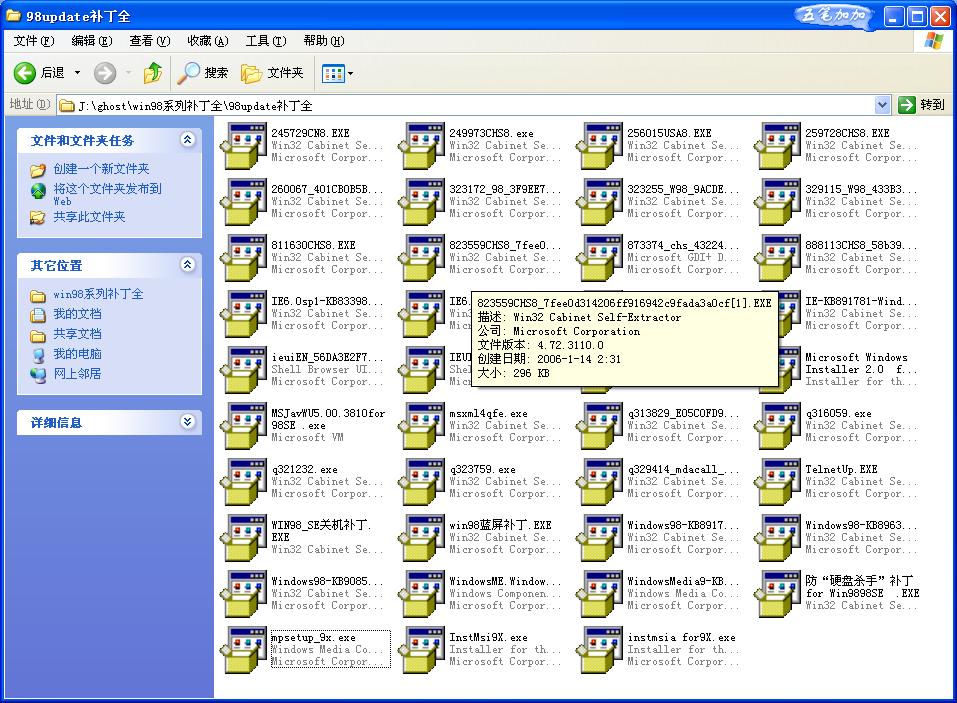Viewport: 957px width, 703px height.
Task: Select the win98蓝屏补丁.EXE file icon
Action: [422, 538]
